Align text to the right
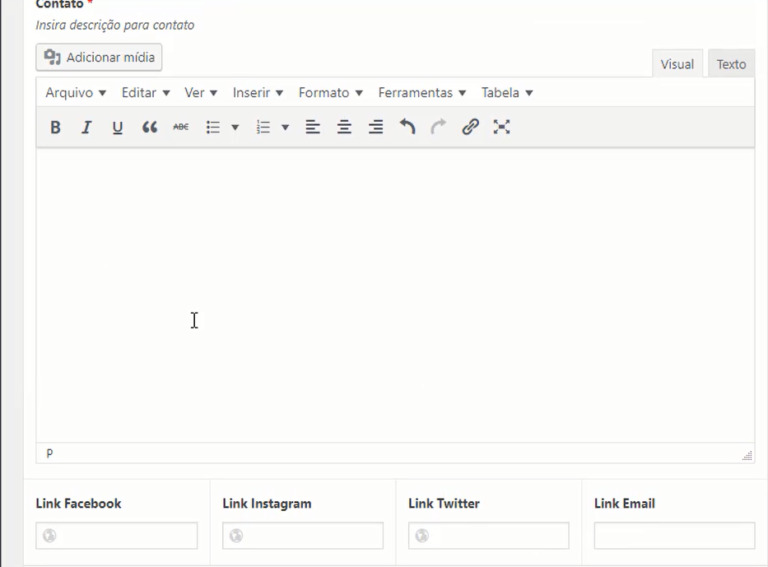This screenshot has width=768, height=567. [376, 127]
